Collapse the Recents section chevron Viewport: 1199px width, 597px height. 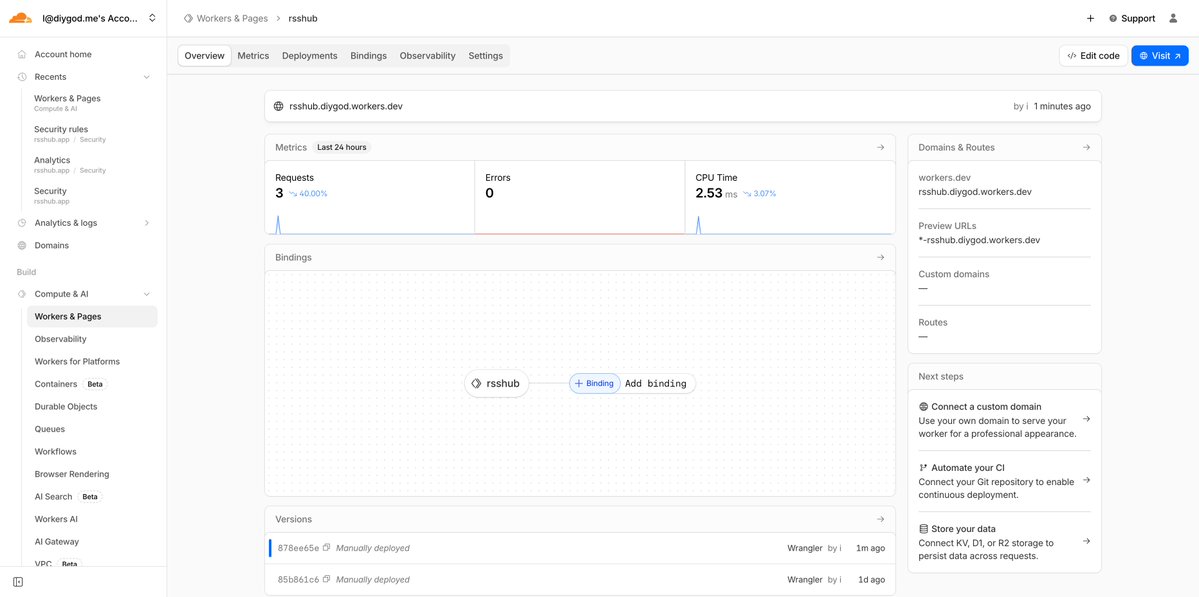(147, 76)
